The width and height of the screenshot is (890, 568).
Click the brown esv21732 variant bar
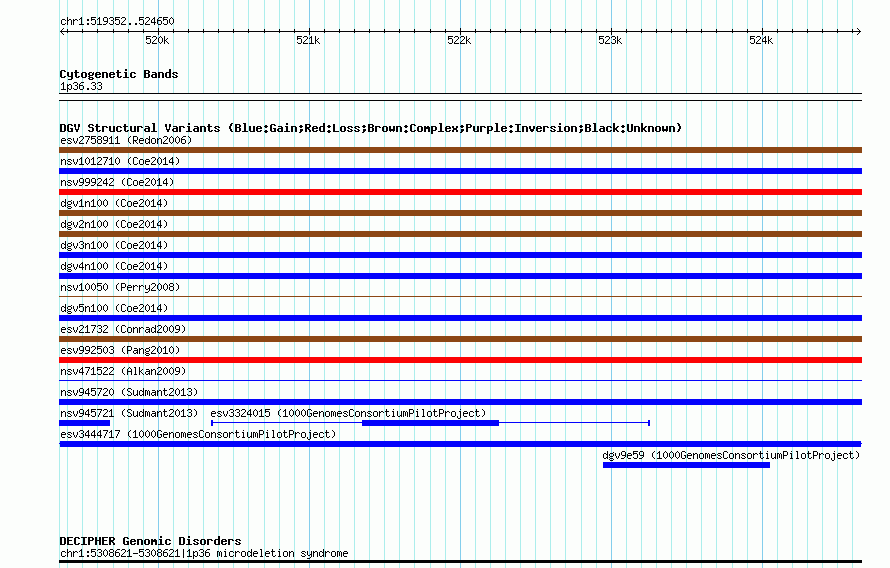click(460, 339)
